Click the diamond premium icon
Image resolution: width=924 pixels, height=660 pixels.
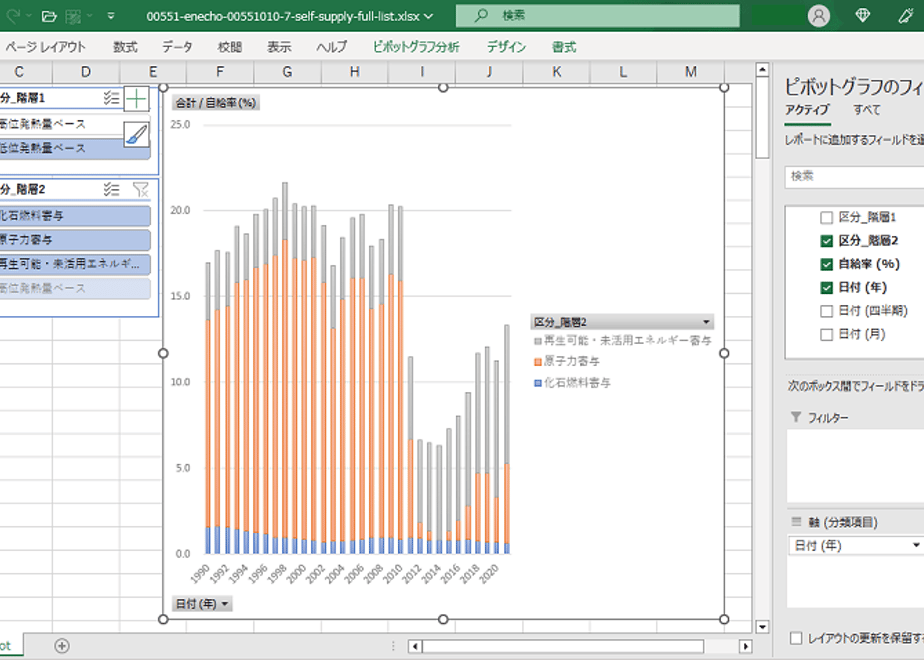(863, 16)
